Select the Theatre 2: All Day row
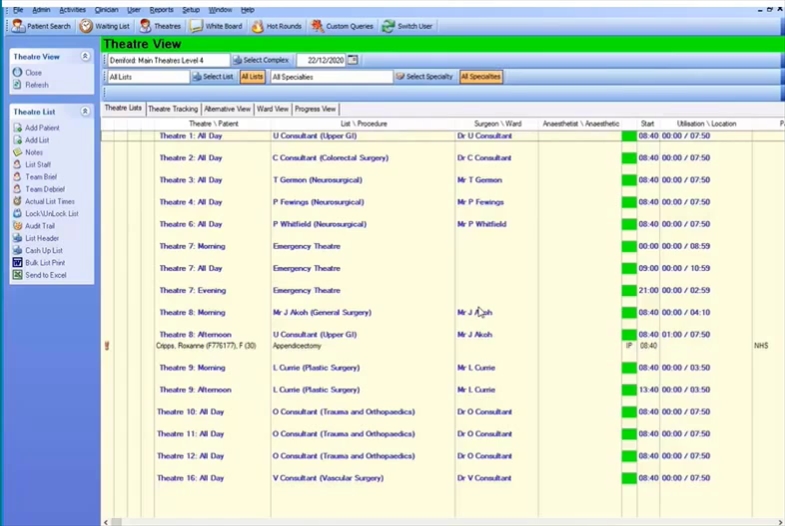 (442, 158)
